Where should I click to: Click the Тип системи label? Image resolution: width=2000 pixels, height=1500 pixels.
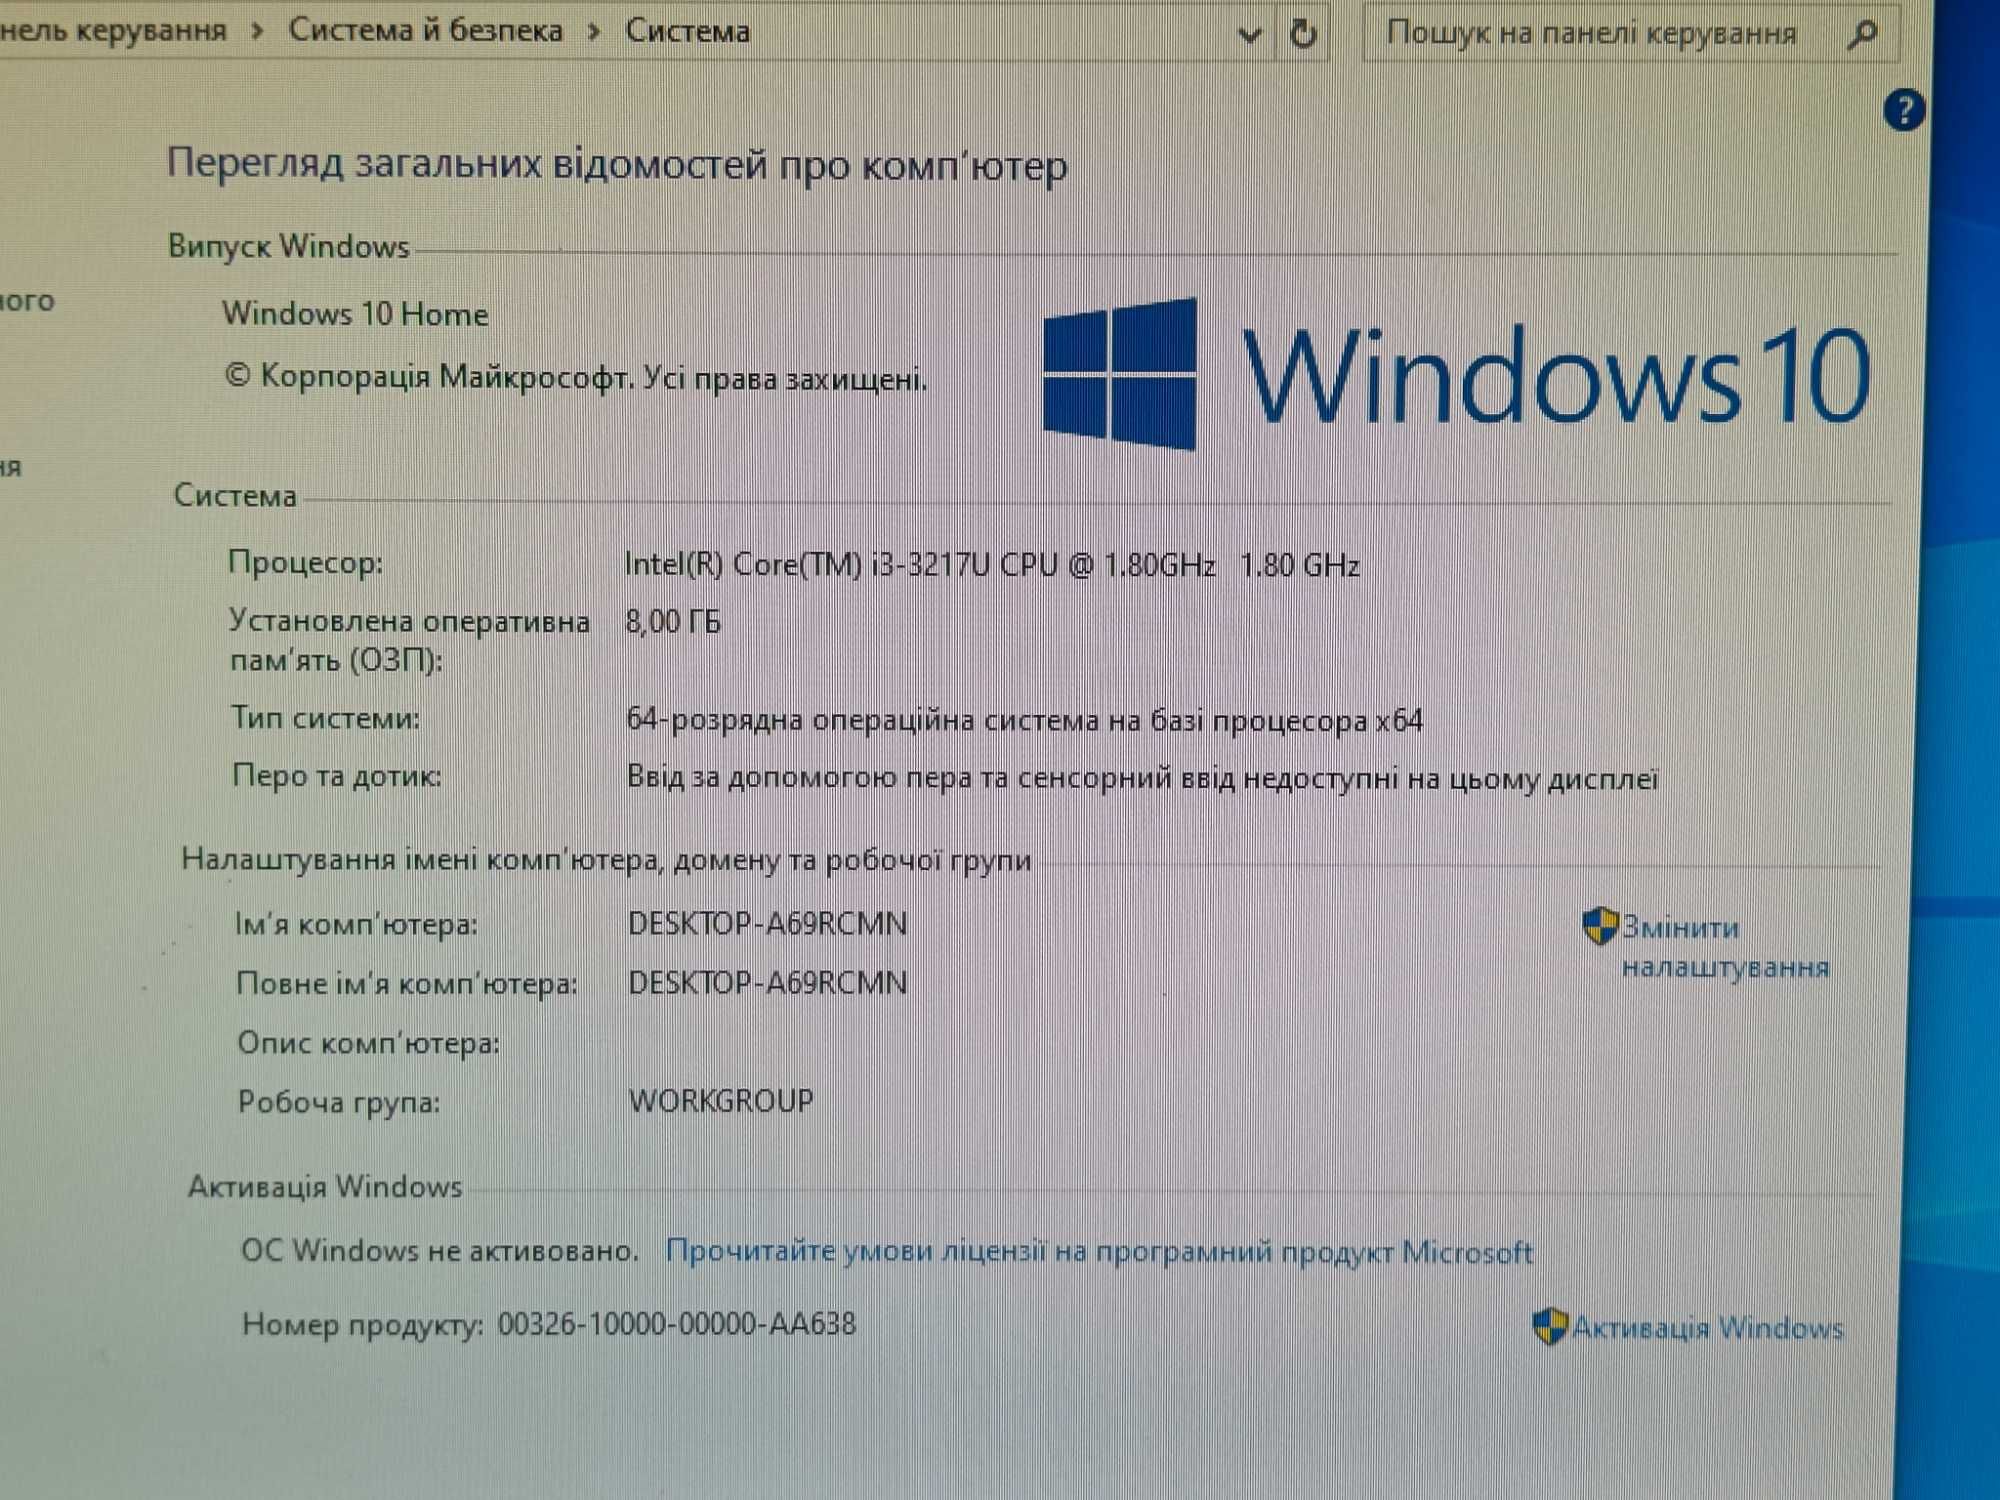pyautogui.click(x=326, y=718)
